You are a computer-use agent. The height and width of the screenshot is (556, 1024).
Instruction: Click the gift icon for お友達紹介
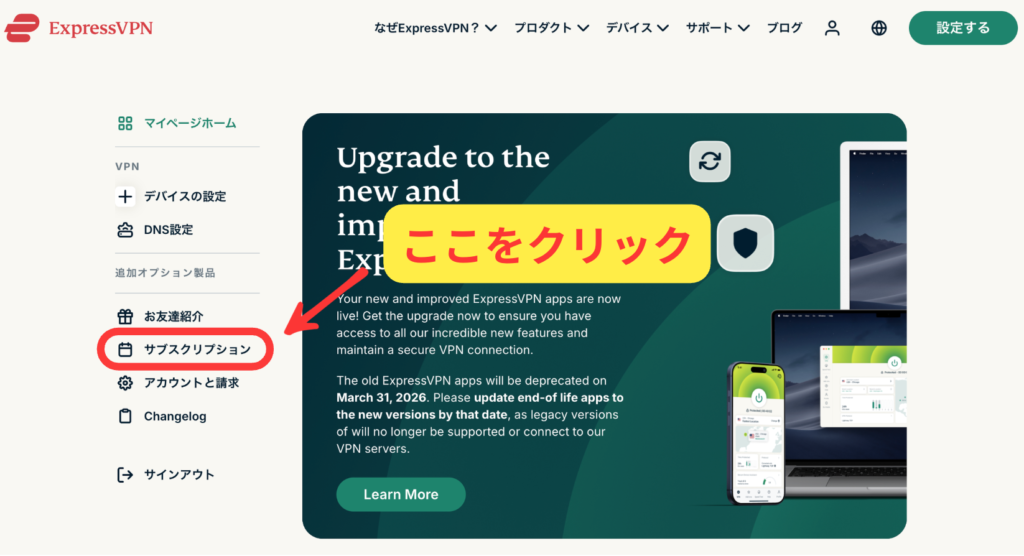pyautogui.click(x=125, y=316)
